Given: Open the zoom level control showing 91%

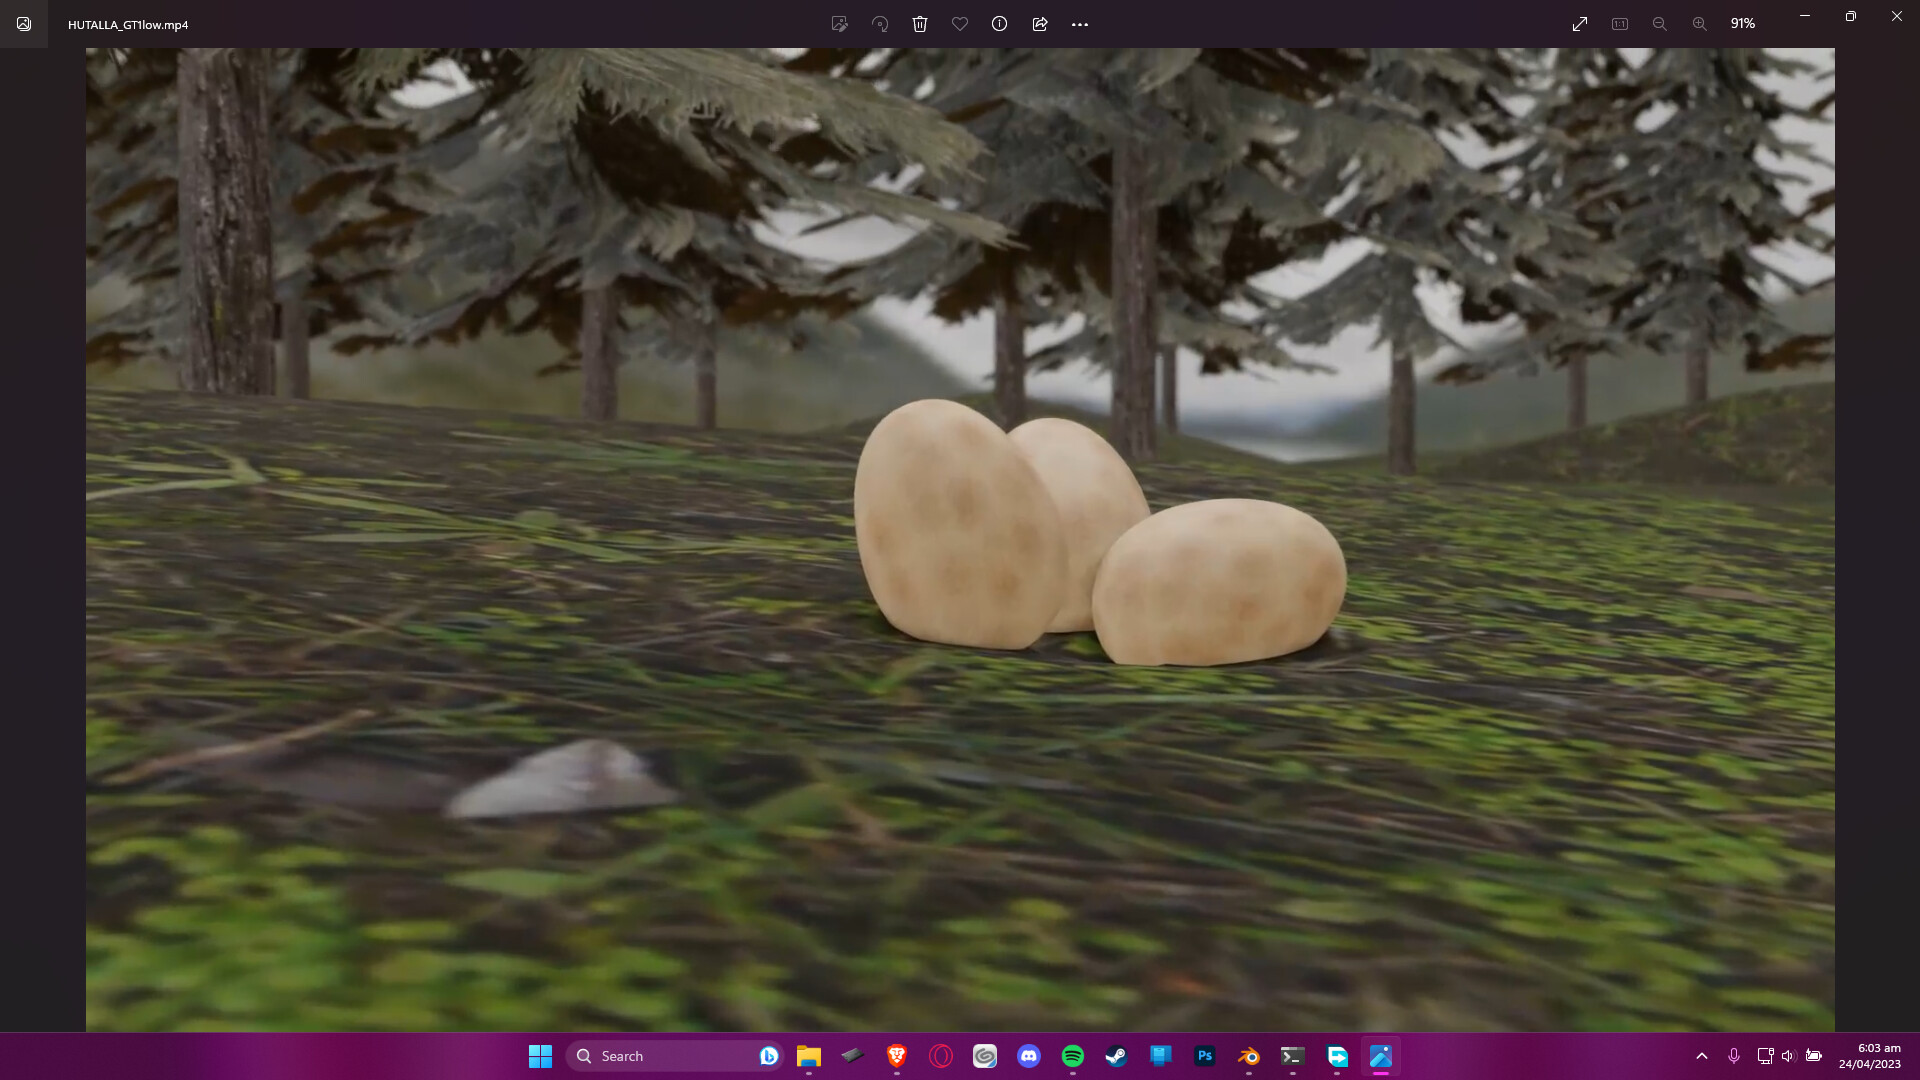Looking at the screenshot, I should tap(1743, 23).
